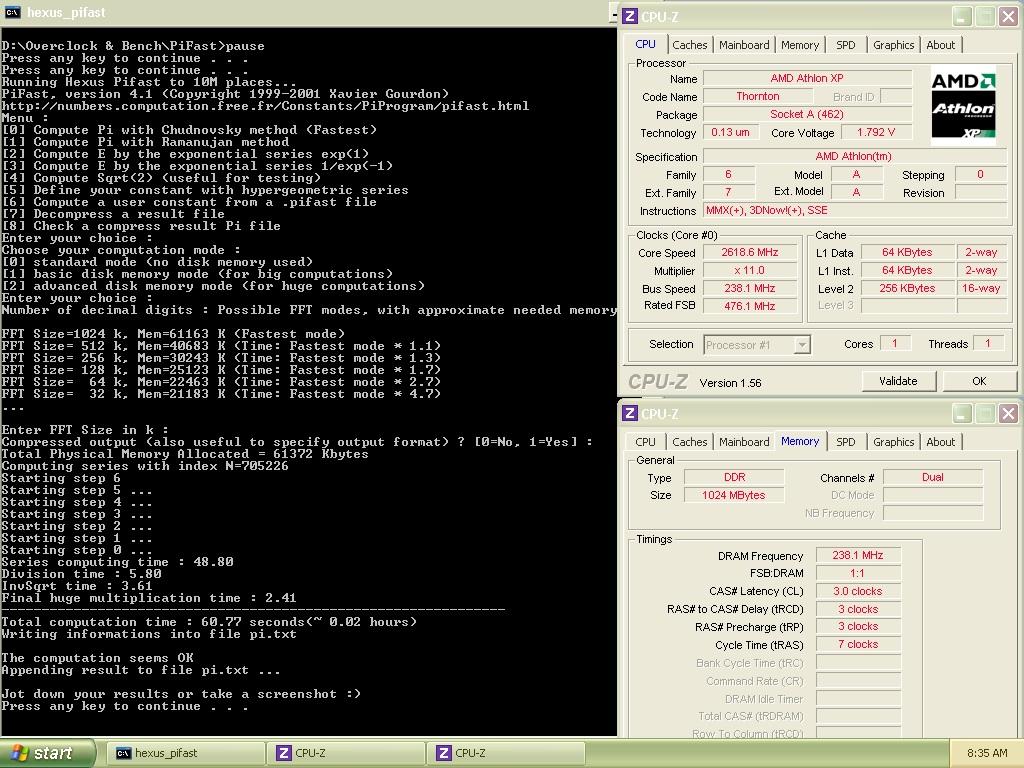Click the memory Type value DDR
Image resolution: width=1024 pixels, height=768 pixels.
coord(734,477)
